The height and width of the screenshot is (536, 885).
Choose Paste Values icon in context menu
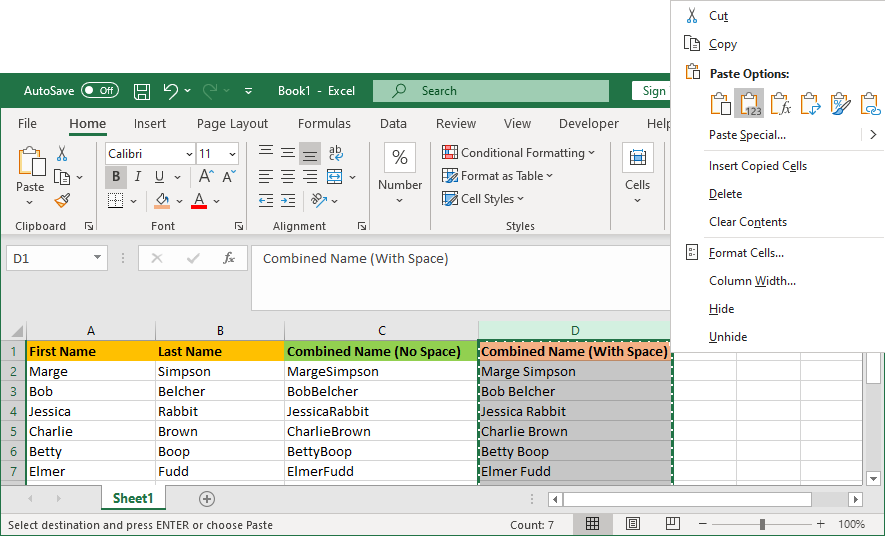749,104
